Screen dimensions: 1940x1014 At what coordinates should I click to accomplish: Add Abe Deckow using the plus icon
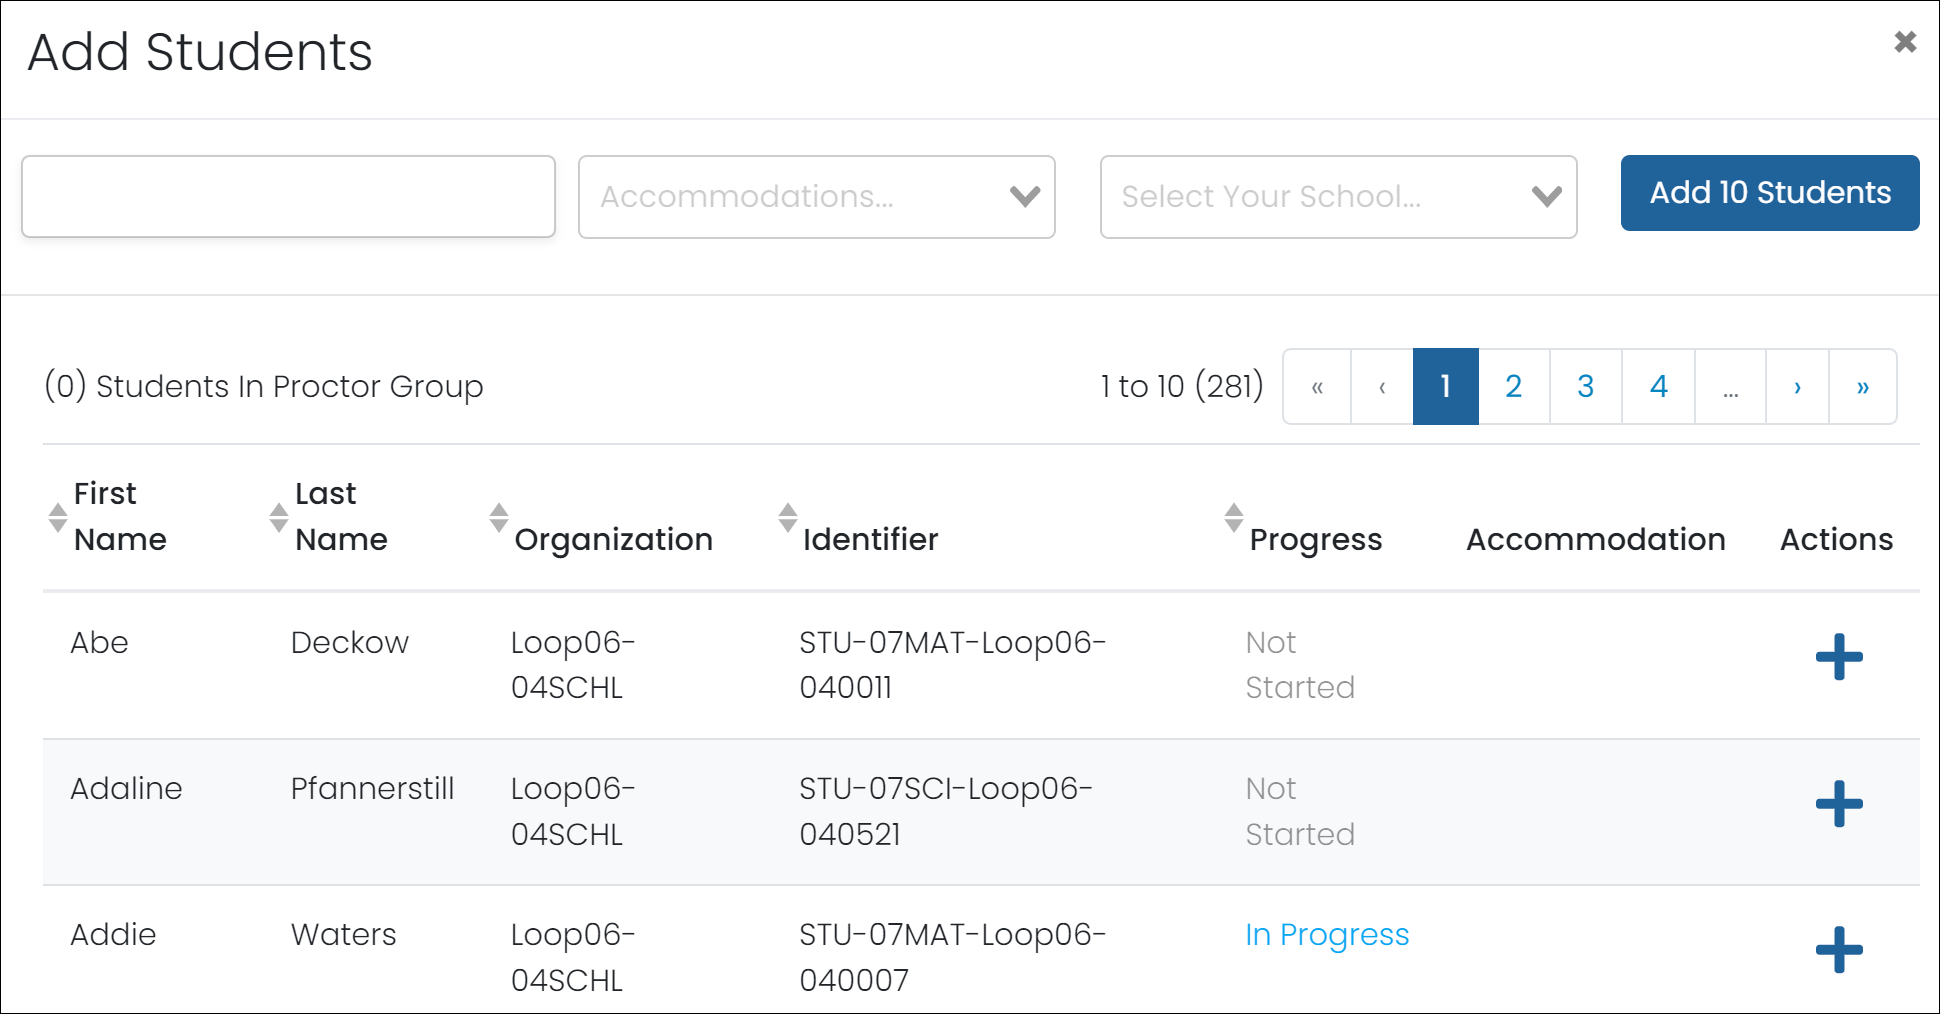coord(1838,657)
